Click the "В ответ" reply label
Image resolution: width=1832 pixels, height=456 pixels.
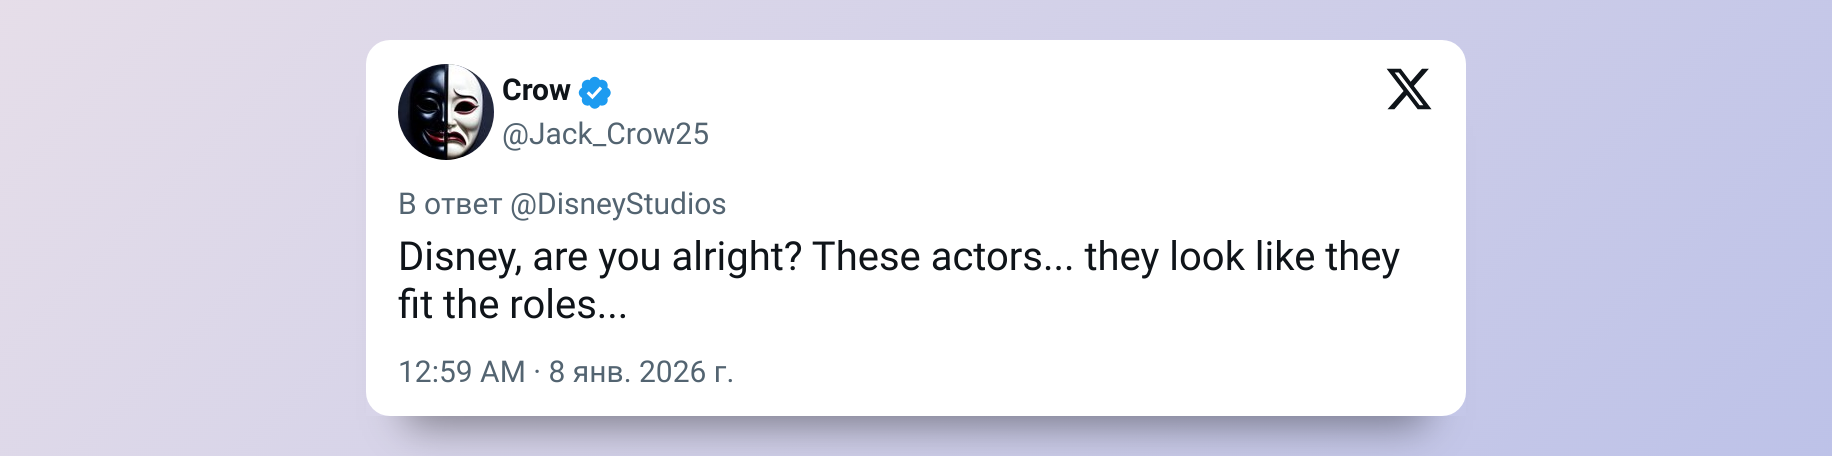coord(450,204)
